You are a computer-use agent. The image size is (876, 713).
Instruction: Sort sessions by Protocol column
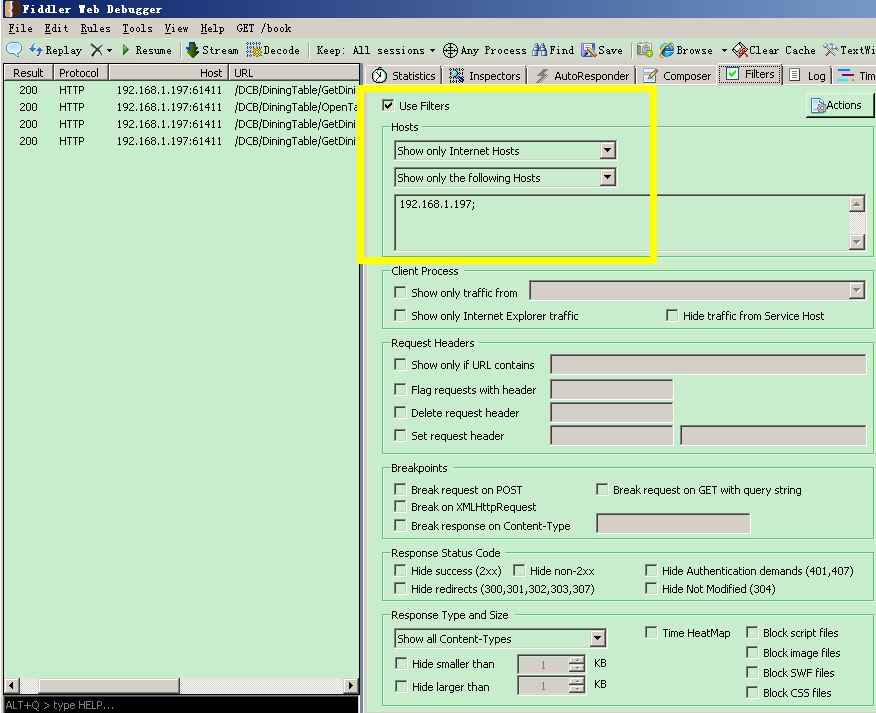[x=79, y=73]
